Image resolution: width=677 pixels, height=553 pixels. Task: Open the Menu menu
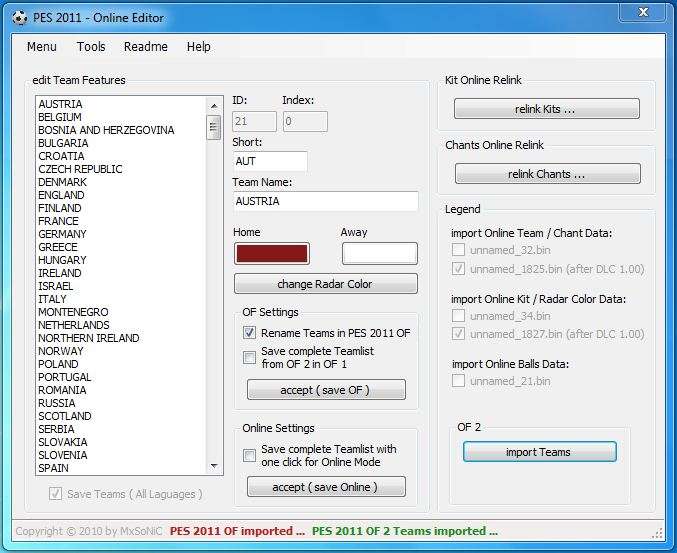coord(42,47)
